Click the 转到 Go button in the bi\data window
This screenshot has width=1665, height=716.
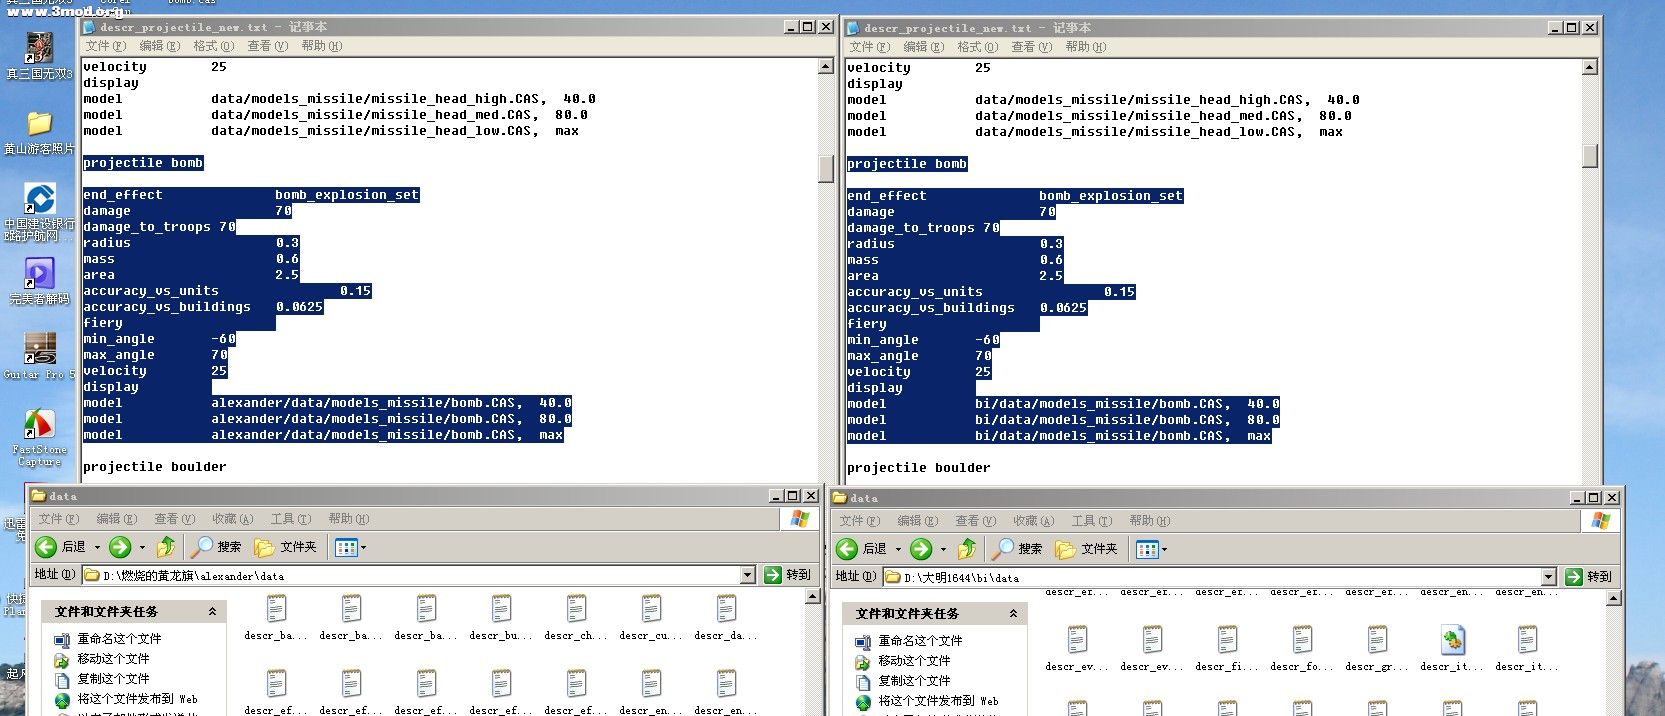1588,577
